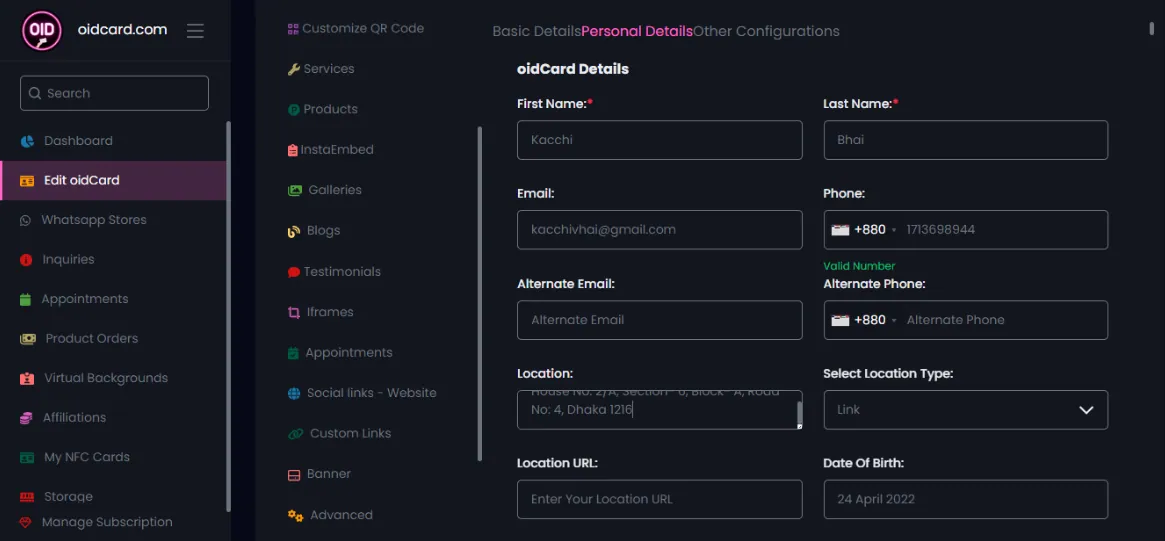Open Manage Subscription in the sidebar

[x=106, y=522]
